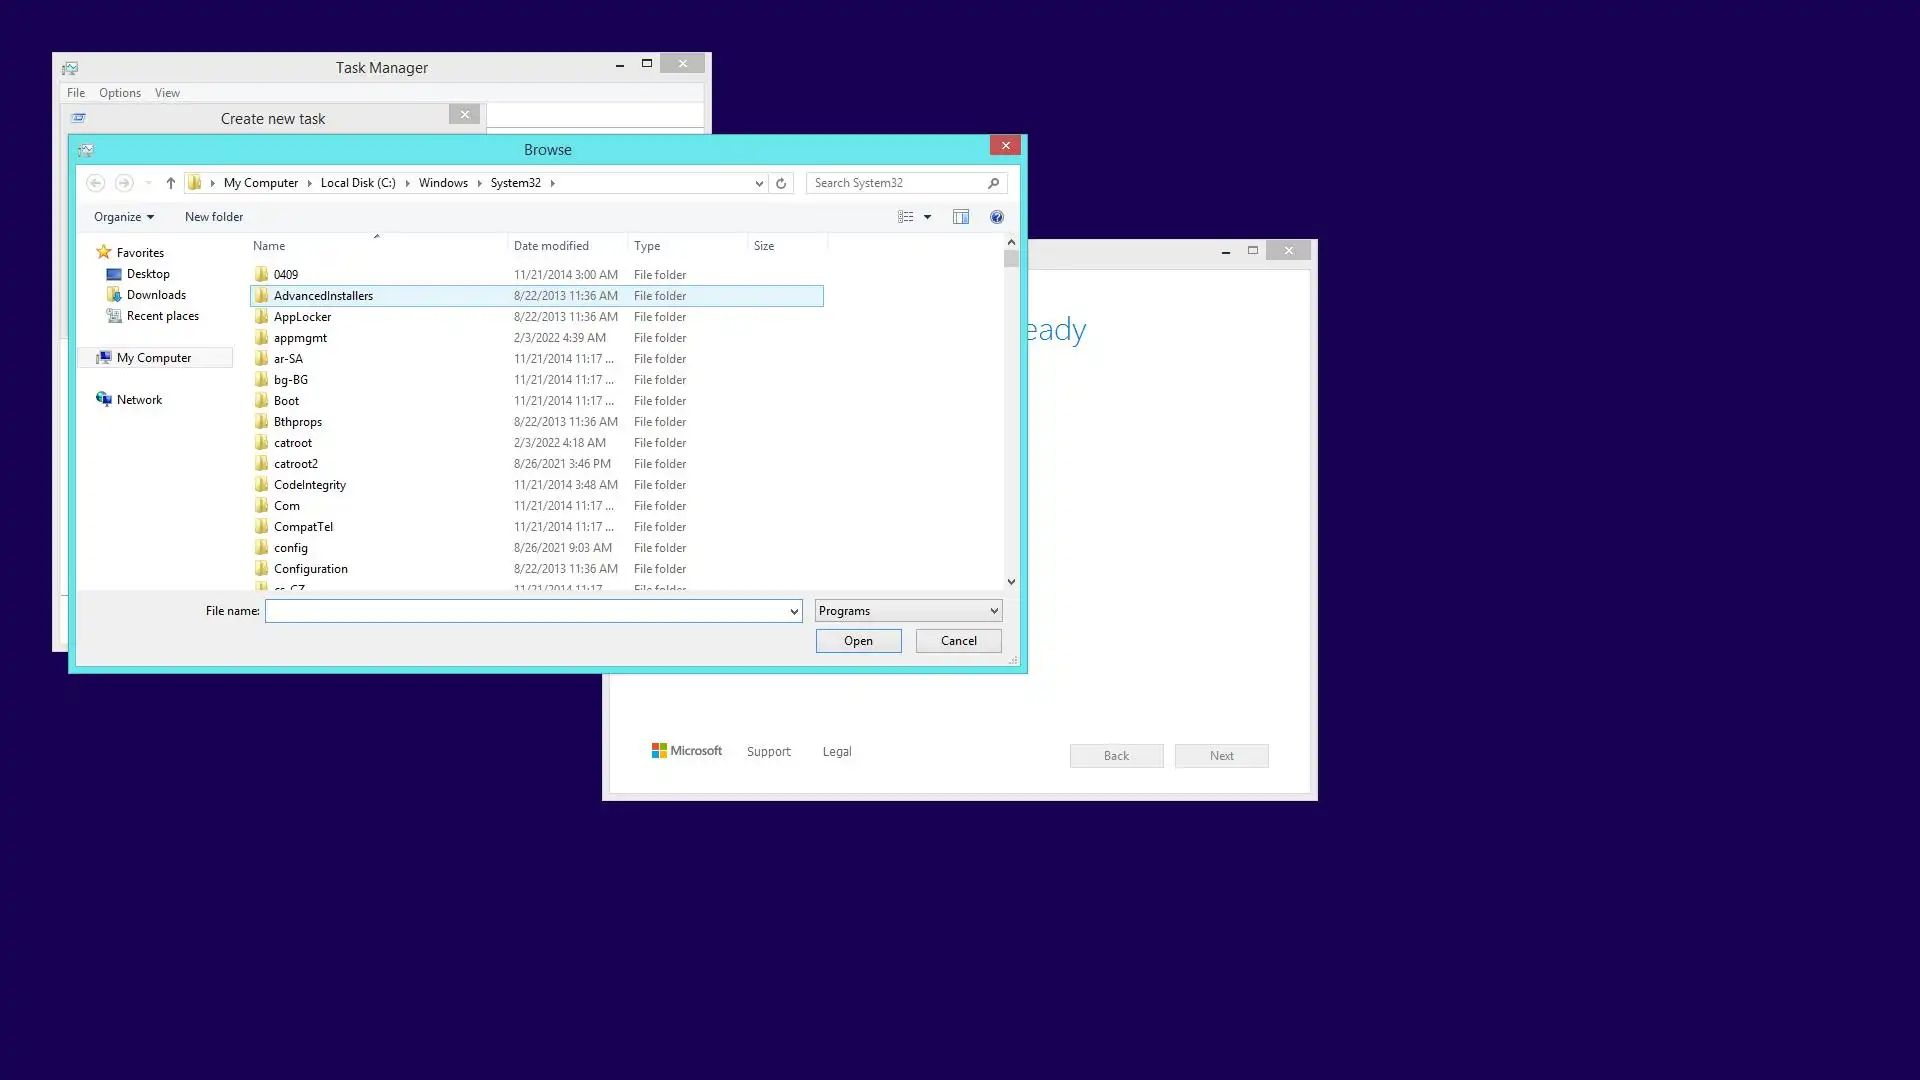Click the scroll down arrow in file list
Image resolution: width=1920 pixels, height=1080 pixels.
click(1011, 582)
